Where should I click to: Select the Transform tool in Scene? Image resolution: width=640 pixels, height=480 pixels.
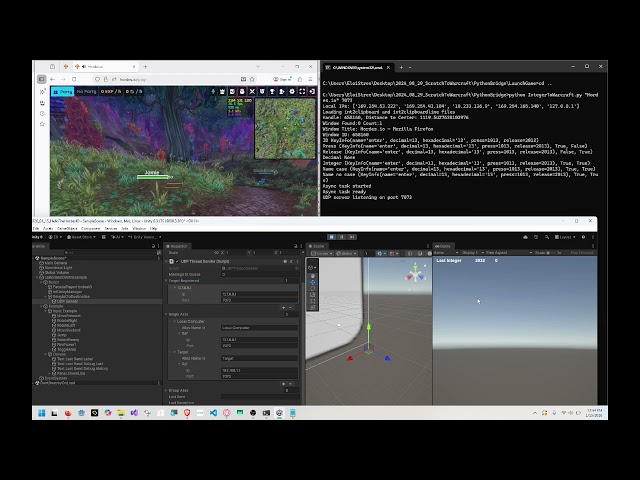click(x=313, y=307)
